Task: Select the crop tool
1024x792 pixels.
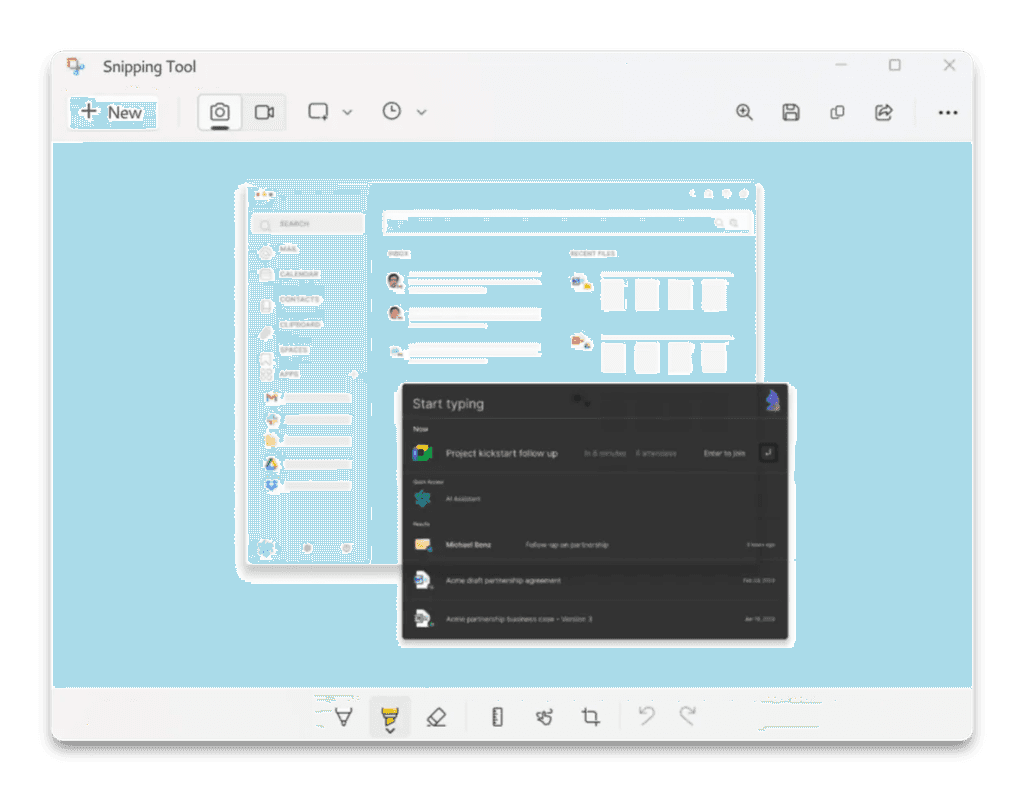Action: 590,716
